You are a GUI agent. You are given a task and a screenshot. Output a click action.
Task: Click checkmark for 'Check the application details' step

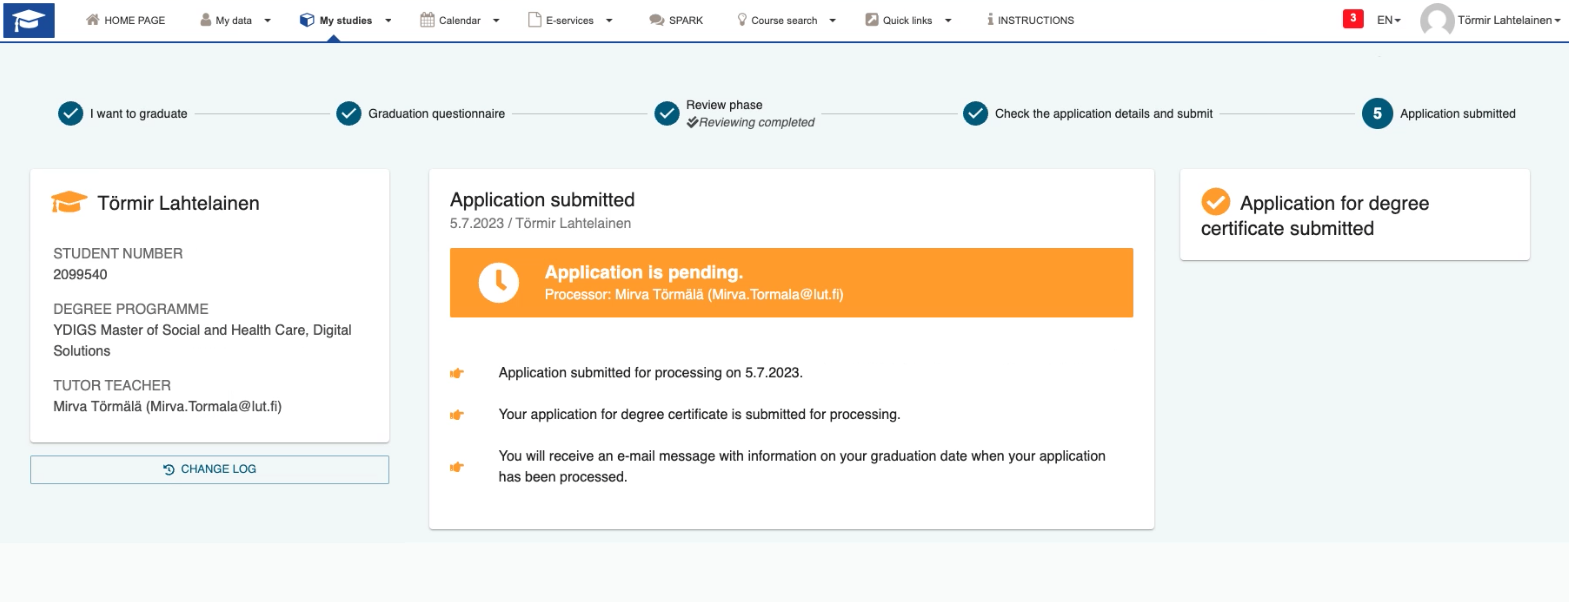(976, 114)
